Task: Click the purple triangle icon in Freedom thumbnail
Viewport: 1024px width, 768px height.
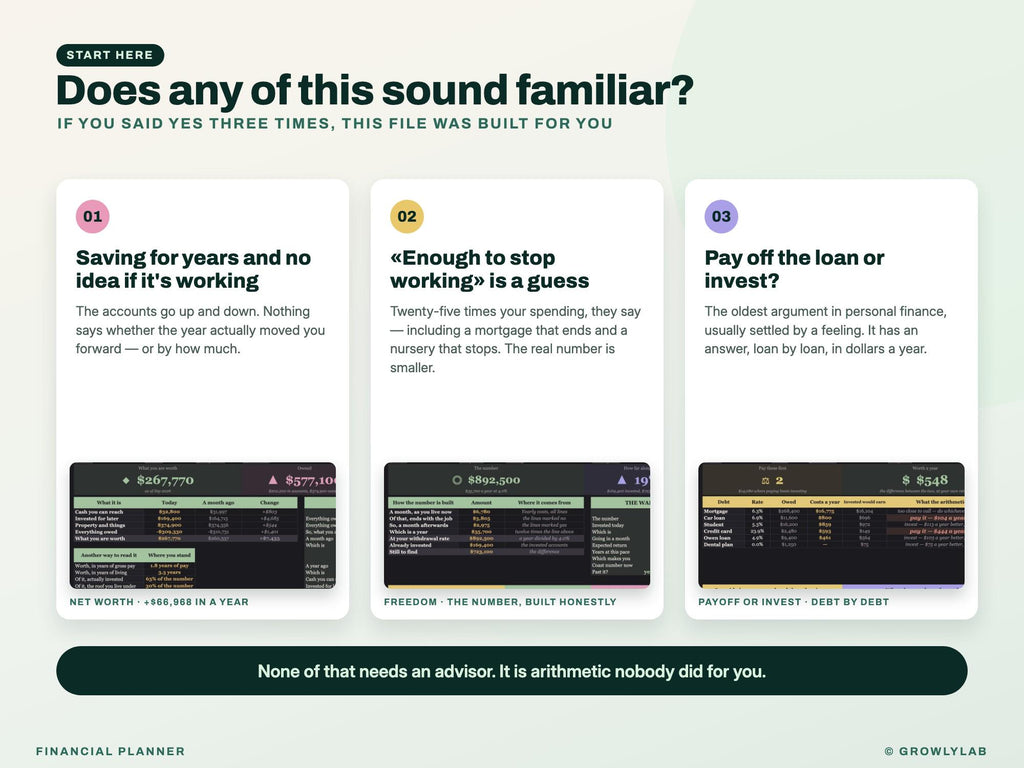Action: [x=622, y=480]
